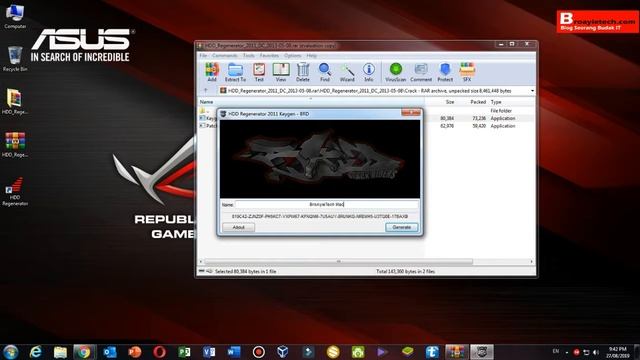Open PowerPoint from the taskbar
Viewport: 640px width, 360px height.
pos(135,351)
